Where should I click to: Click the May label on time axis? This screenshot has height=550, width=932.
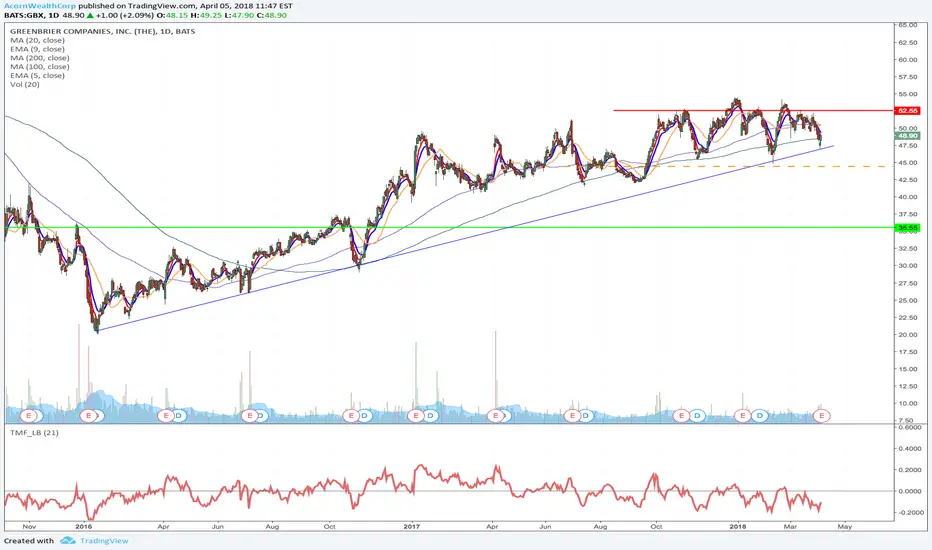pos(845,526)
